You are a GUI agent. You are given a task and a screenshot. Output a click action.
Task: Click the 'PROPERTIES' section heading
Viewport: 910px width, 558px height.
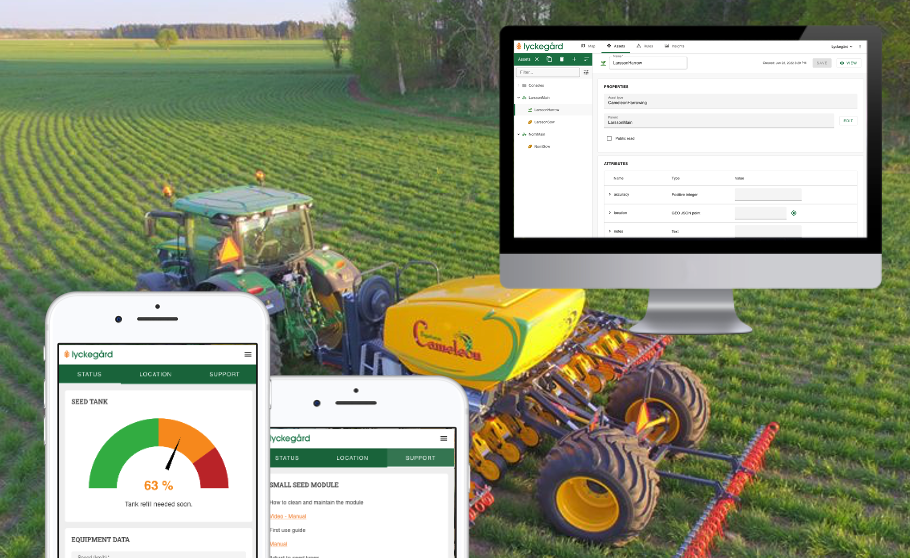(616, 87)
